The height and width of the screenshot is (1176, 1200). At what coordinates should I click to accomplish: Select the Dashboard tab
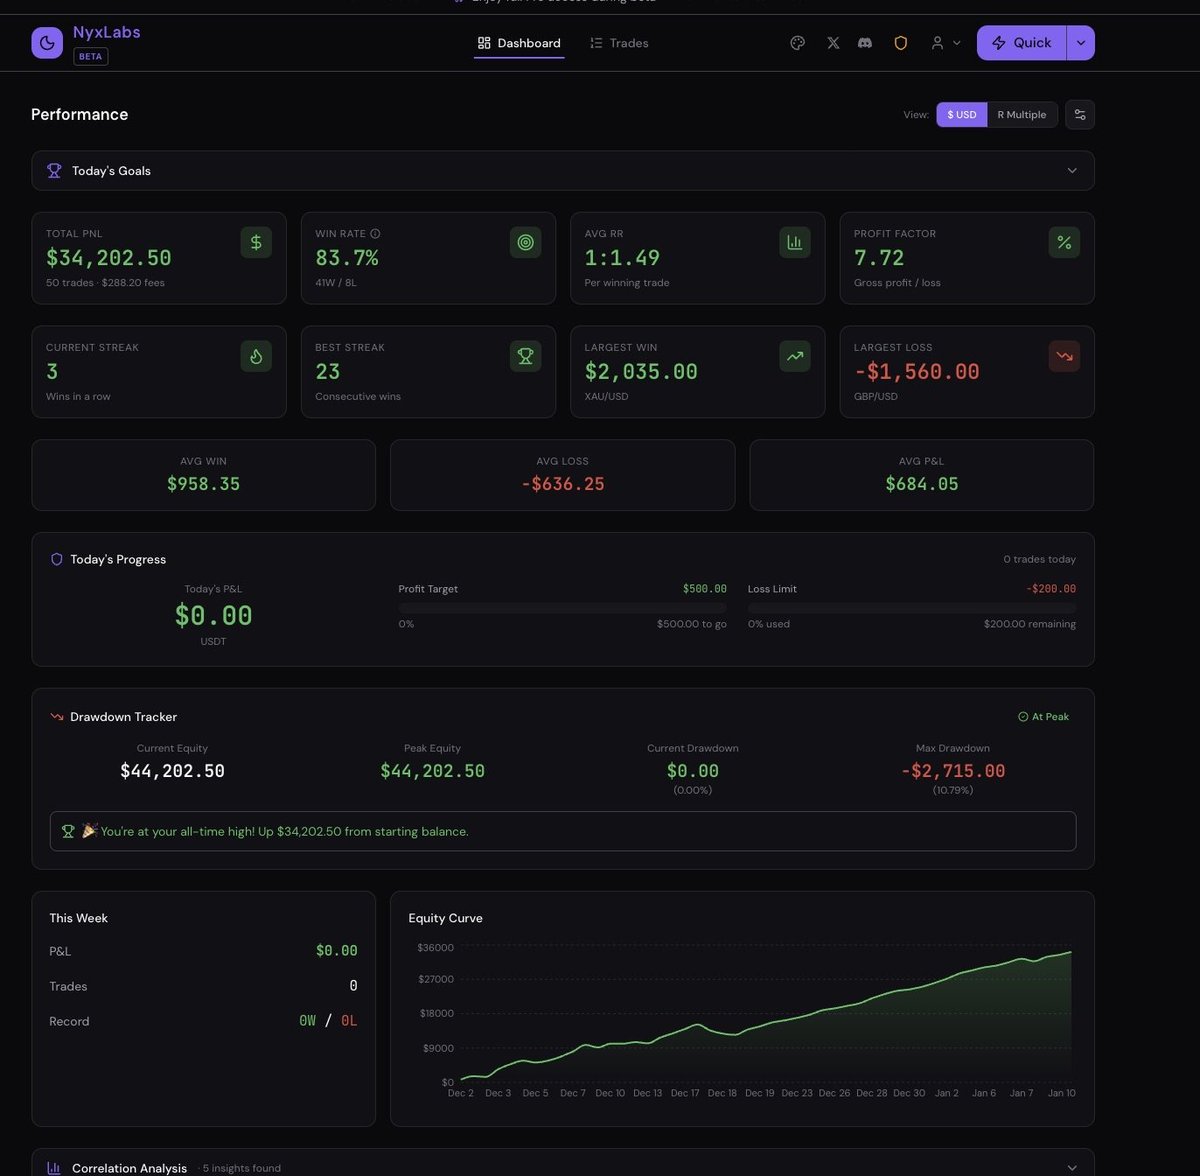(x=518, y=43)
